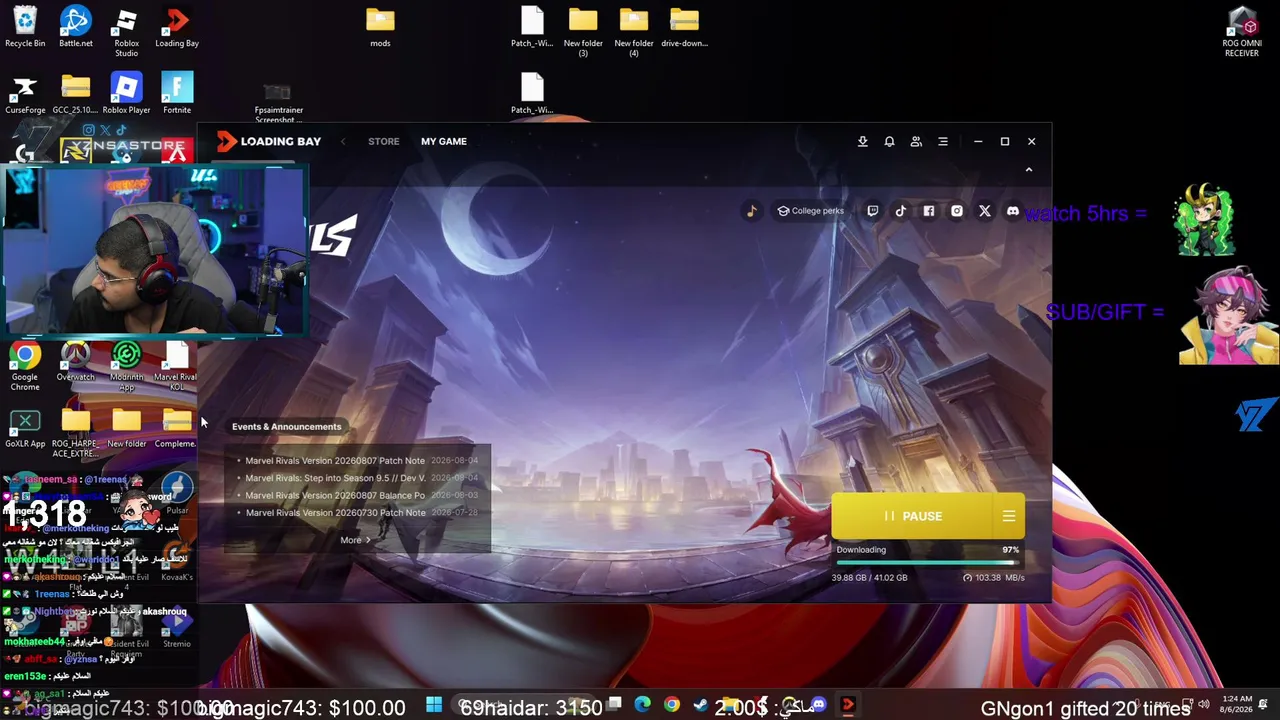Open Marvel Rivals Version 20260730 Patch Note
The width and height of the screenshot is (1280, 720).
click(x=335, y=512)
